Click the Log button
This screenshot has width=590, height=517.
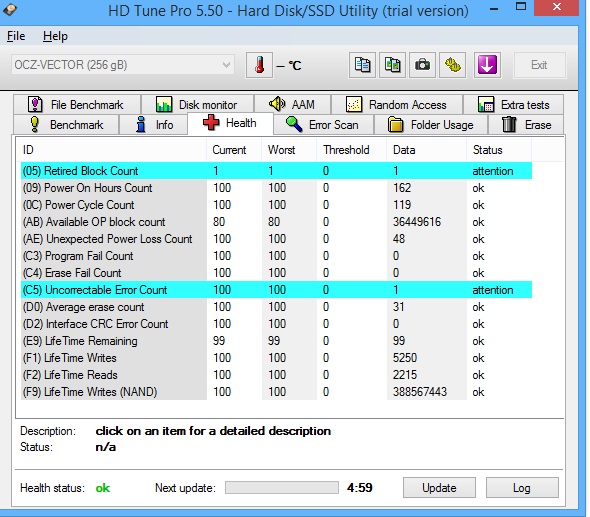[522, 488]
